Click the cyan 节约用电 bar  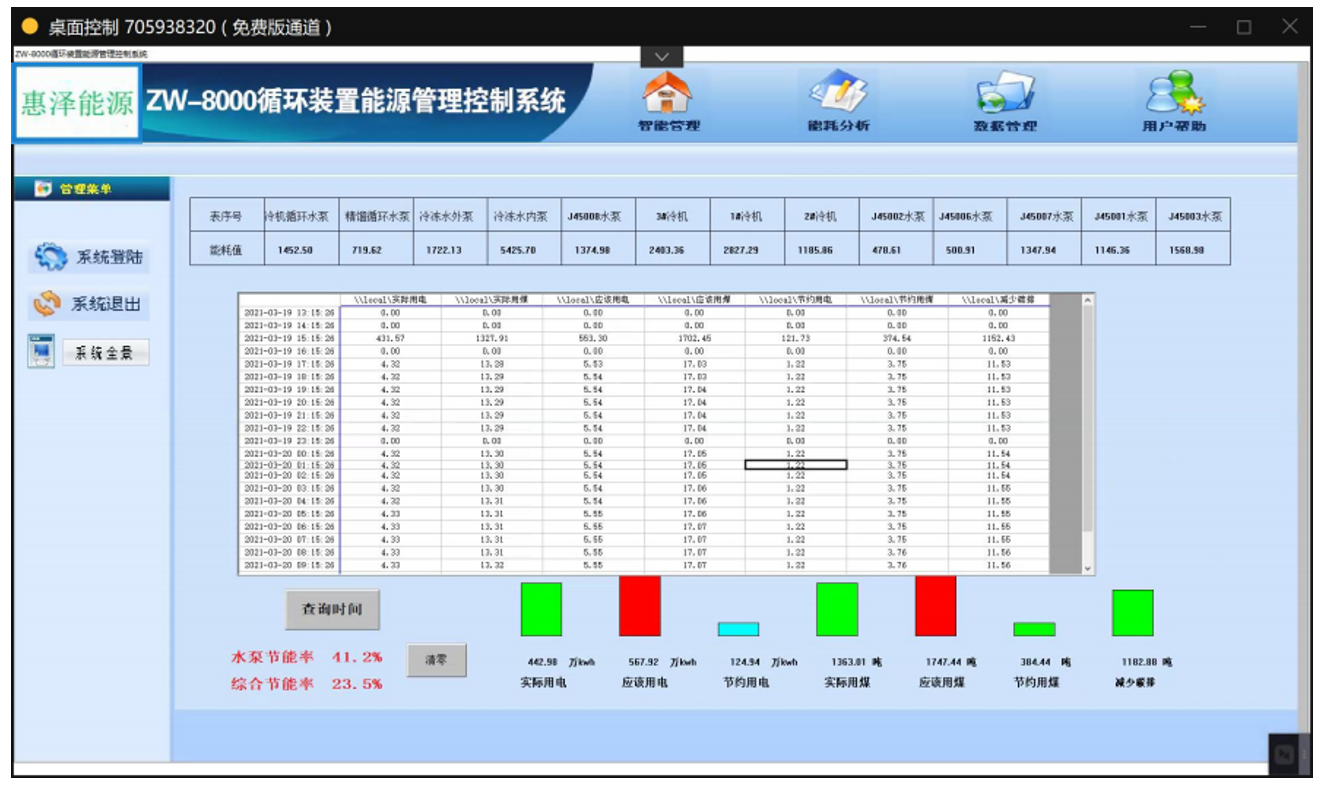[x=738, y=629]
